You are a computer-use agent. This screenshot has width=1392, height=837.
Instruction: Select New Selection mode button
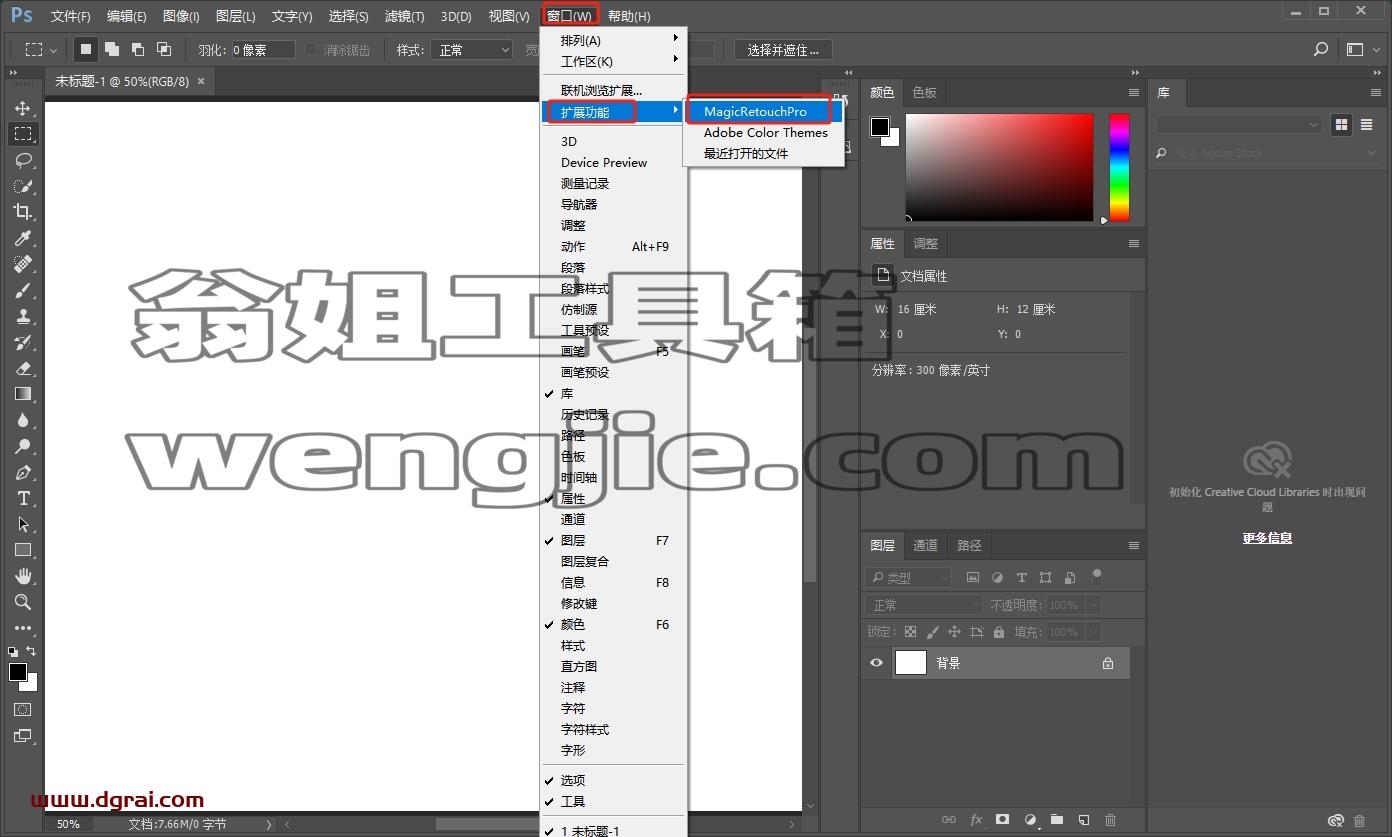86,49
